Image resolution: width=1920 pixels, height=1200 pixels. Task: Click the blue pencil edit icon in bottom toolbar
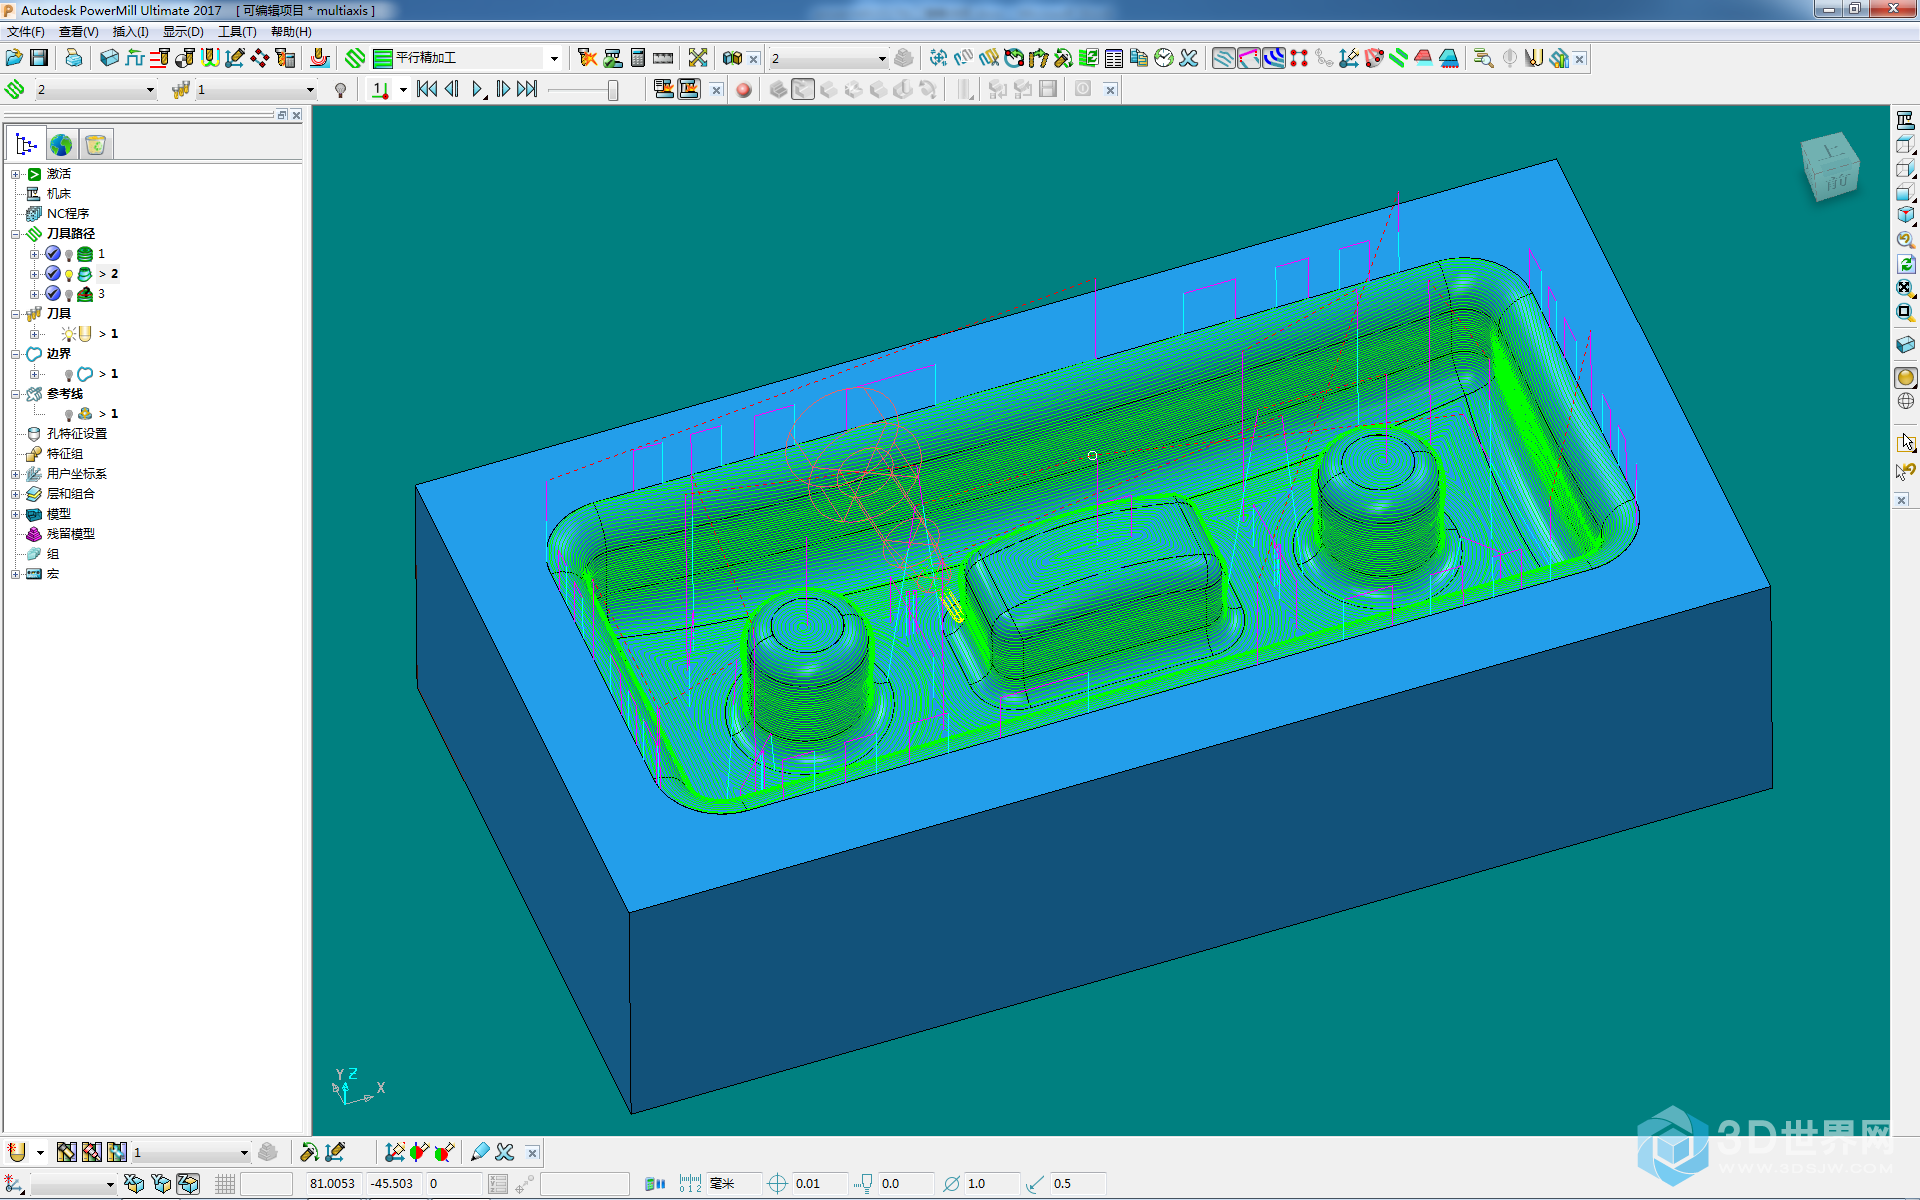coord(479,1152)
